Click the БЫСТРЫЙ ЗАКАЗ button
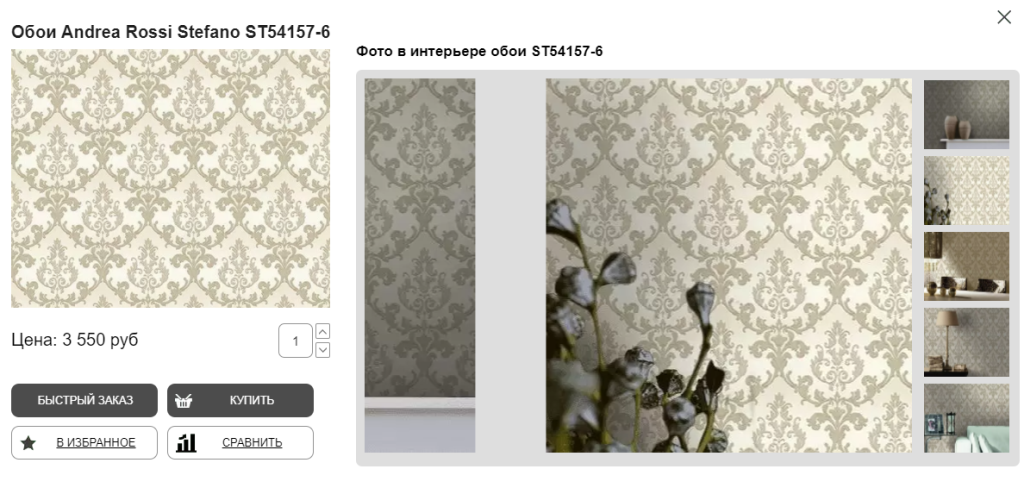Image resolution: width=1024 pixels, height=494 pixels. click(84, 400)
